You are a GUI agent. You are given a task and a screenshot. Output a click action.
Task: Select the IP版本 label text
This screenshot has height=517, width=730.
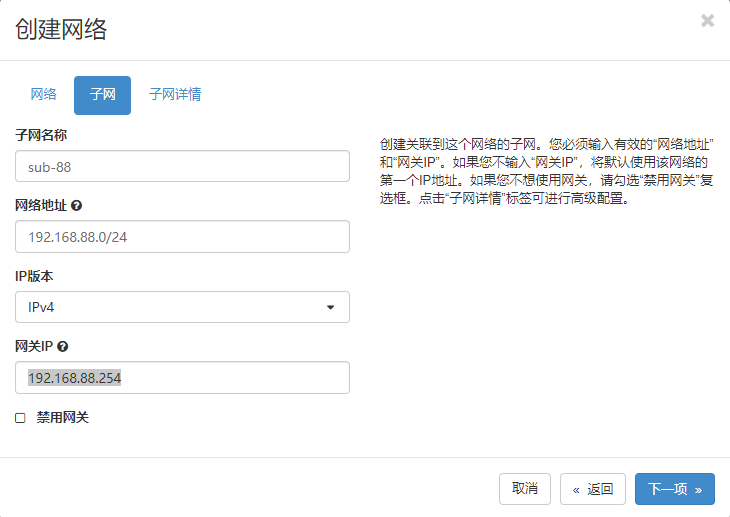click(x=34, y=276)
